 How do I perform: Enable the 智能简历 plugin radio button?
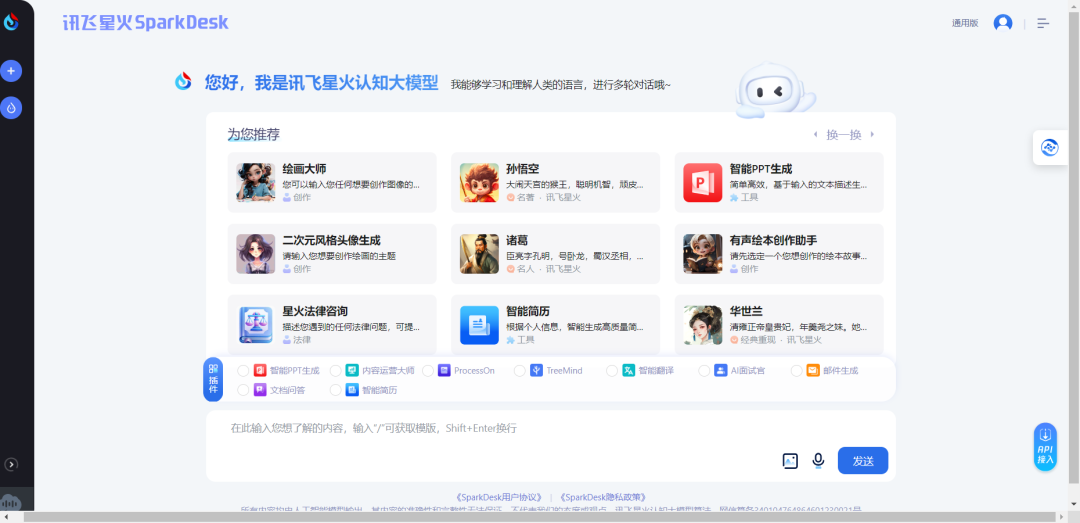[335, 390]
